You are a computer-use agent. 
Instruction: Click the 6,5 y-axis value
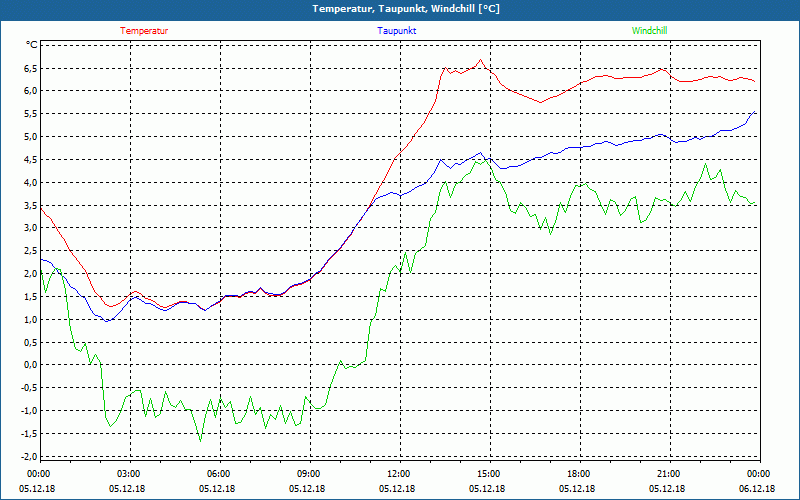(31, 68)
